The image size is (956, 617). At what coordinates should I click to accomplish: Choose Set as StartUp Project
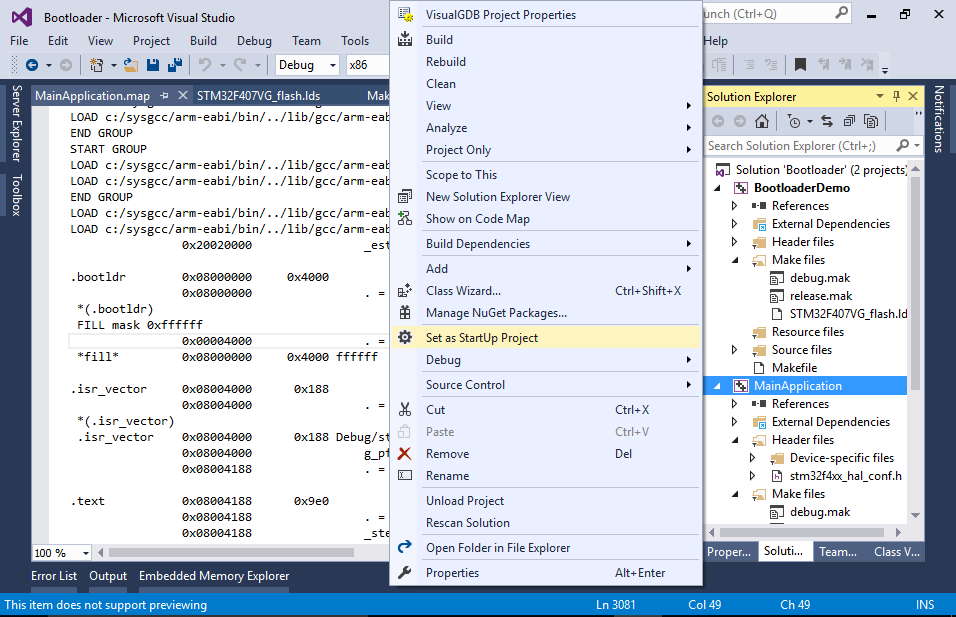coord(545,337)
